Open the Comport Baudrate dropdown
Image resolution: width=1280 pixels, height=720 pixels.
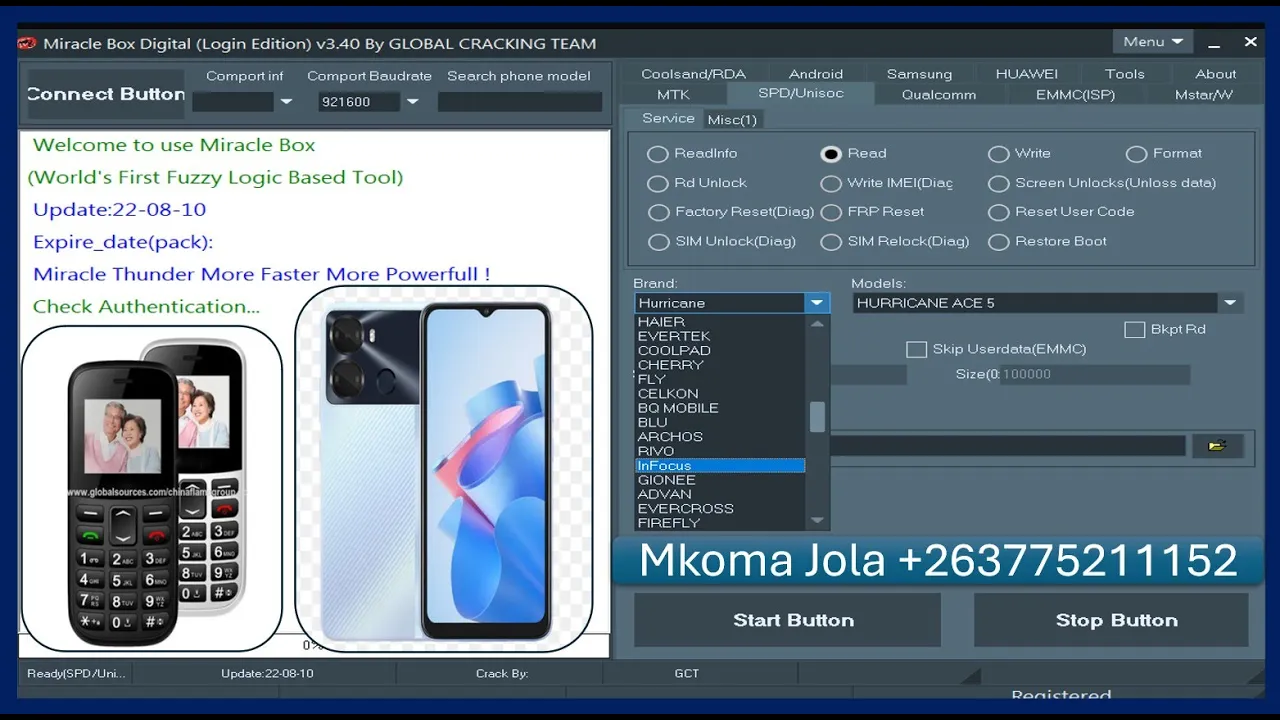point(412,102)
